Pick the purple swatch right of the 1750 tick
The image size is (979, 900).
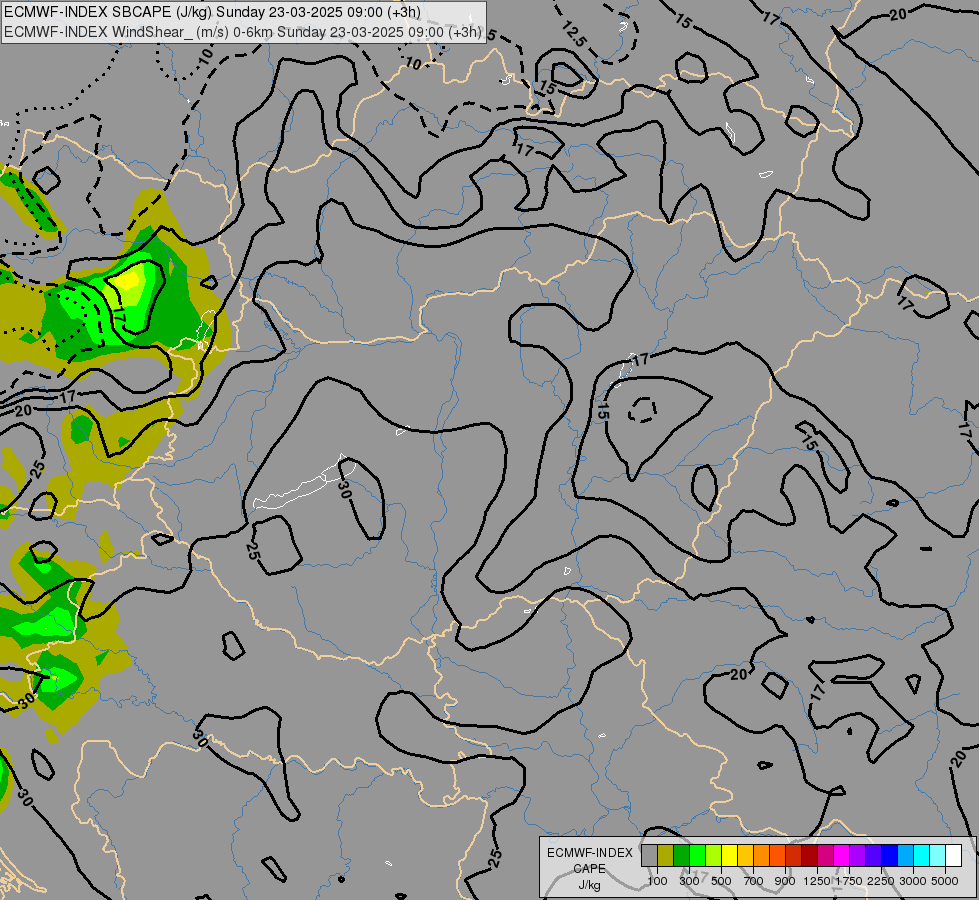point(857,855)
